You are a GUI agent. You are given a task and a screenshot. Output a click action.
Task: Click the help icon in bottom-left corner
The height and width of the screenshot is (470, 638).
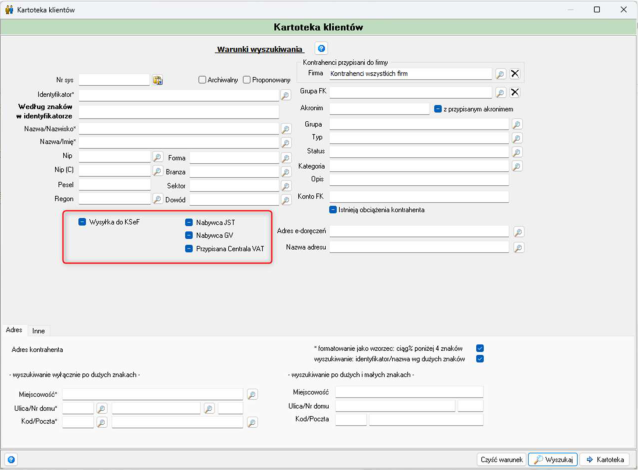pos(11,459)
